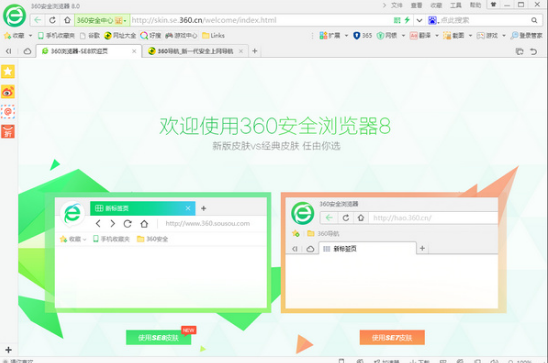Open 登录管家 login manager
Image resolution: width=548 pixels, height=363 pixels.
click(526, 35)
